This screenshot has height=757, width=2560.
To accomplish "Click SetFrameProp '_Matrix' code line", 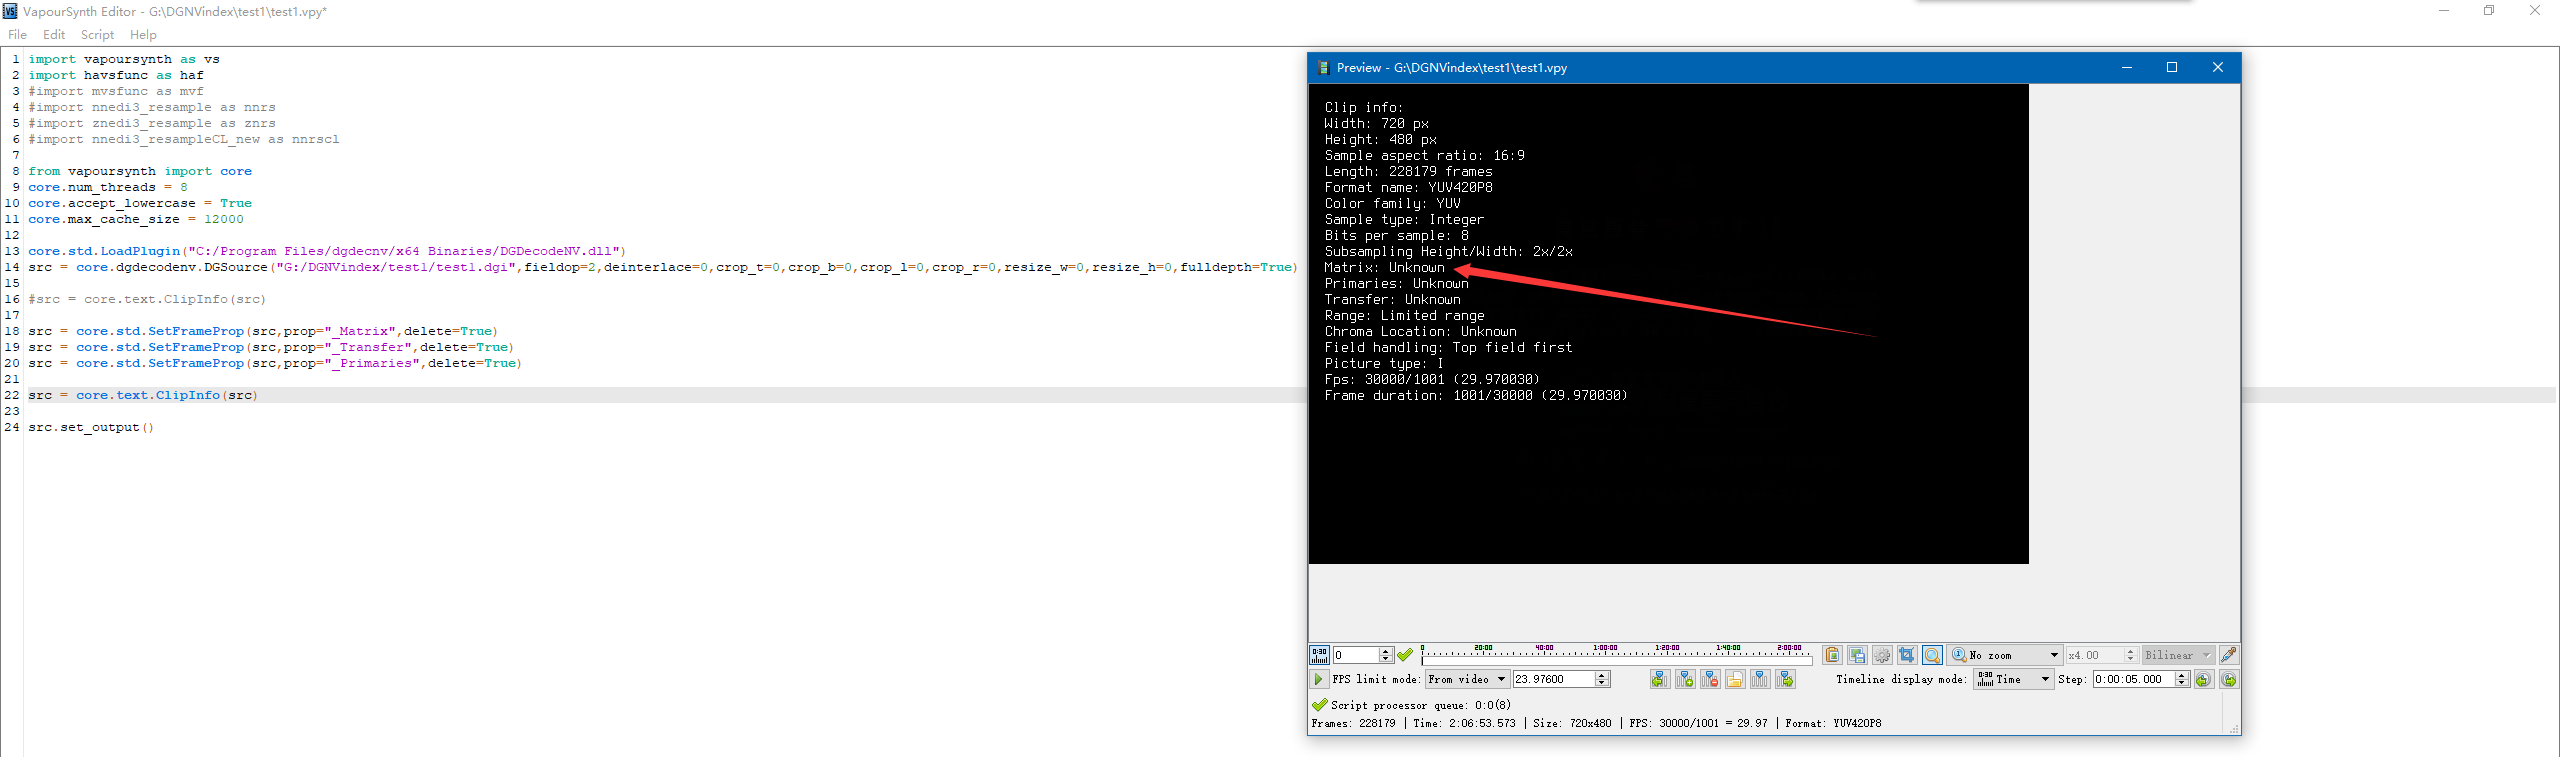I will coord(263,331).
